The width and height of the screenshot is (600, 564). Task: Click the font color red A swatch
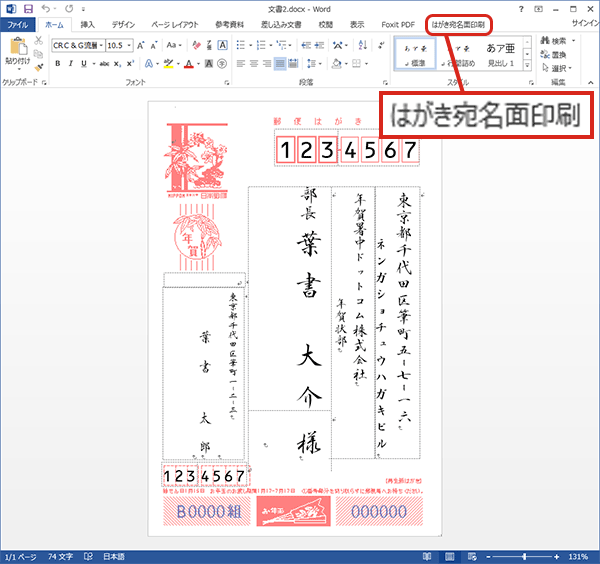(x=189, y=64)
